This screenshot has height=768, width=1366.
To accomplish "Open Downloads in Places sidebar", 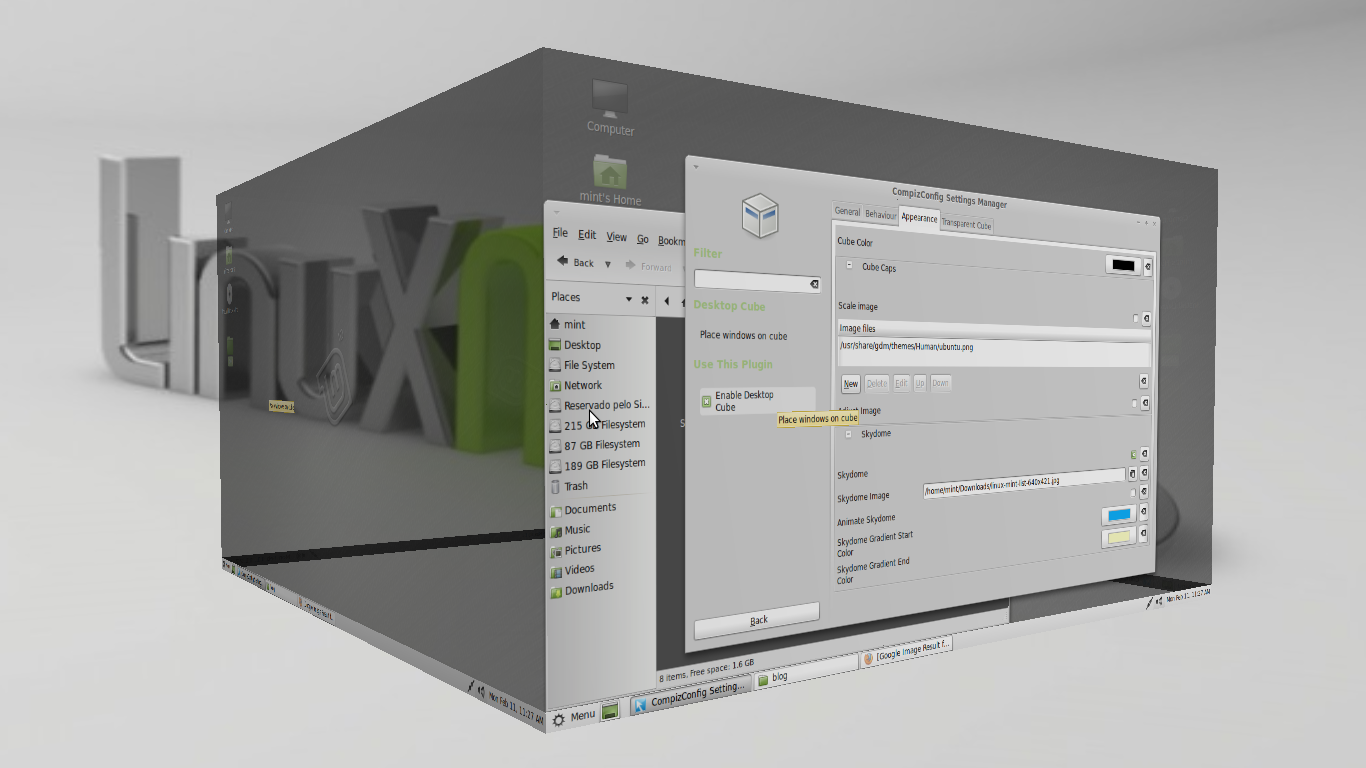I will (582, 588).
